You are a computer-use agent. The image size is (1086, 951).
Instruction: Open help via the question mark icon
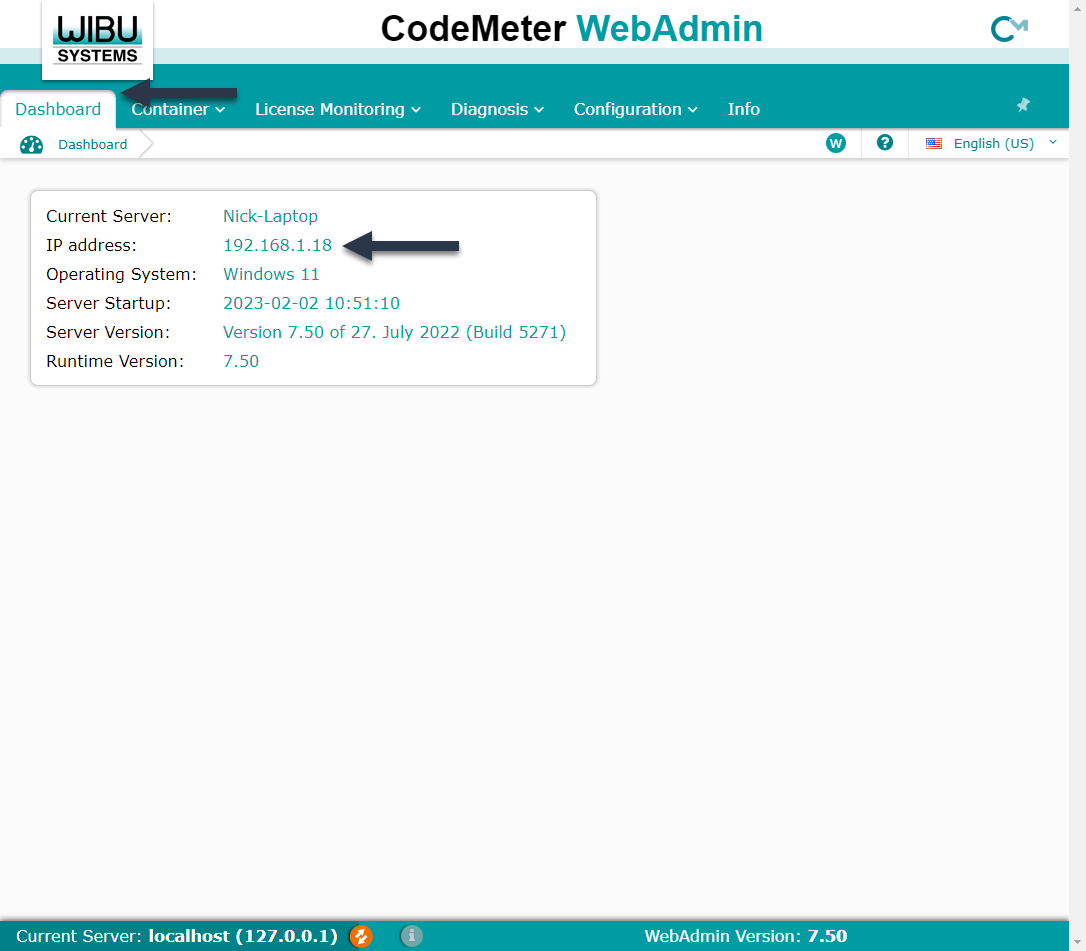pos(884,143)
